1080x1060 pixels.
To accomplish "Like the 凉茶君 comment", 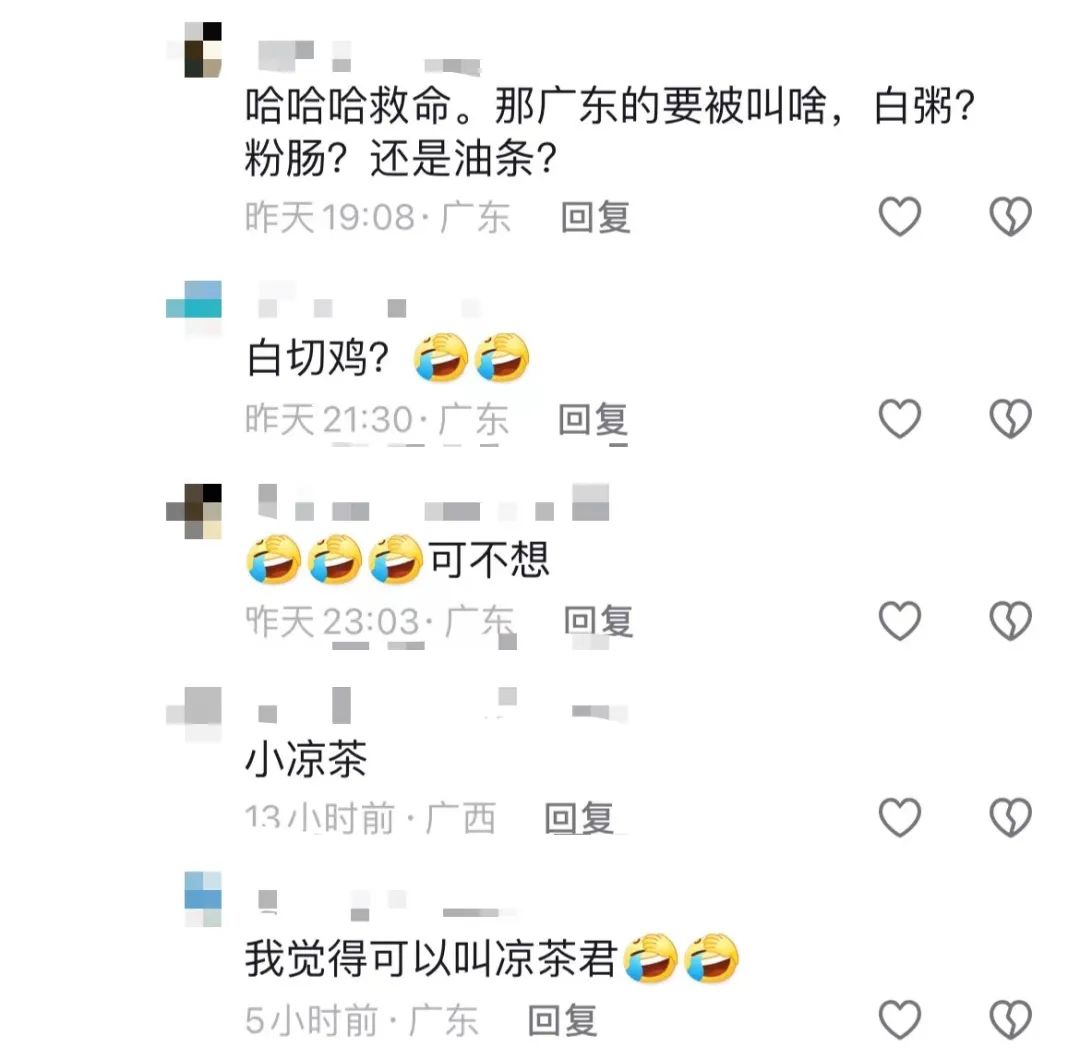I will pyautogui.click(x=900, y=1019).
